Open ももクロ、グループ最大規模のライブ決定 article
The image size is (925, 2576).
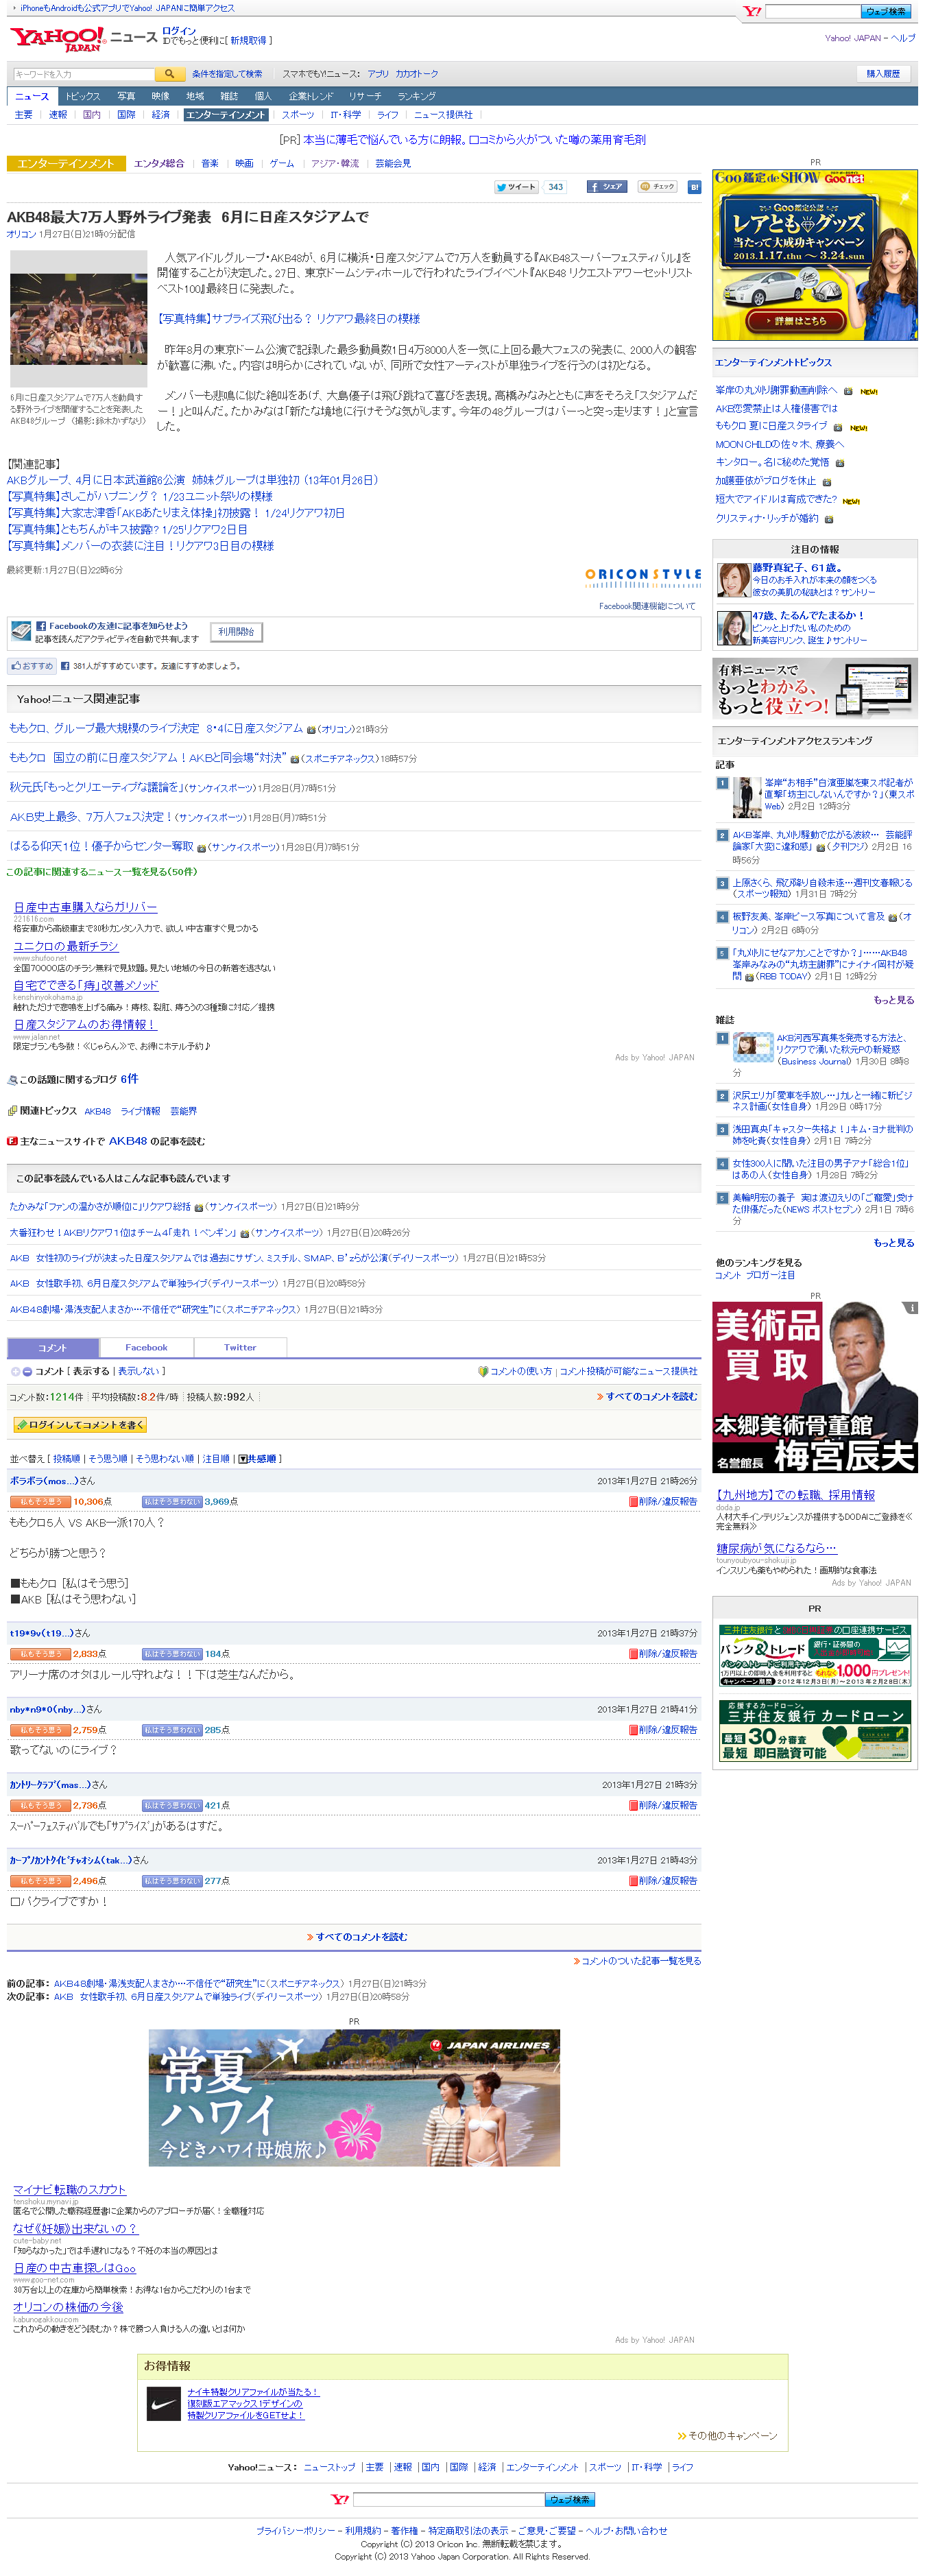coord(156,728)
